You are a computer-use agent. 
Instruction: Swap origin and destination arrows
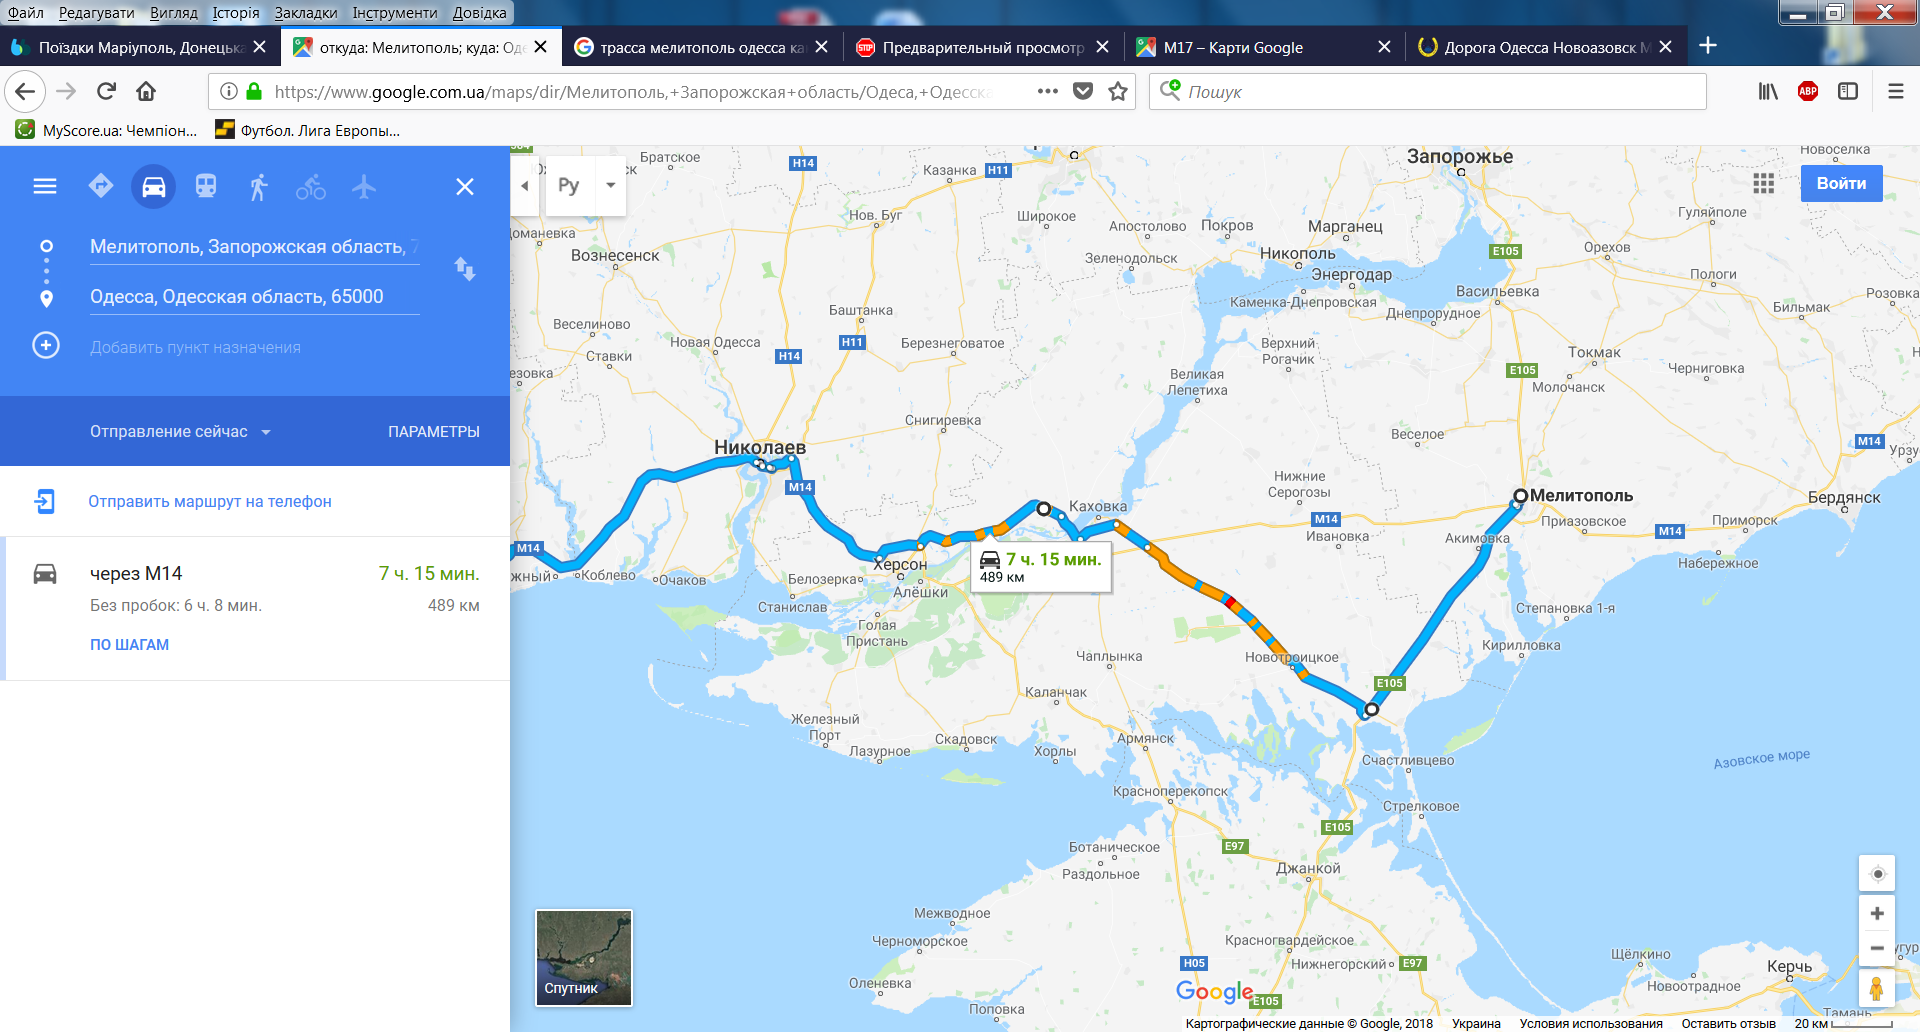coord(465,269)
